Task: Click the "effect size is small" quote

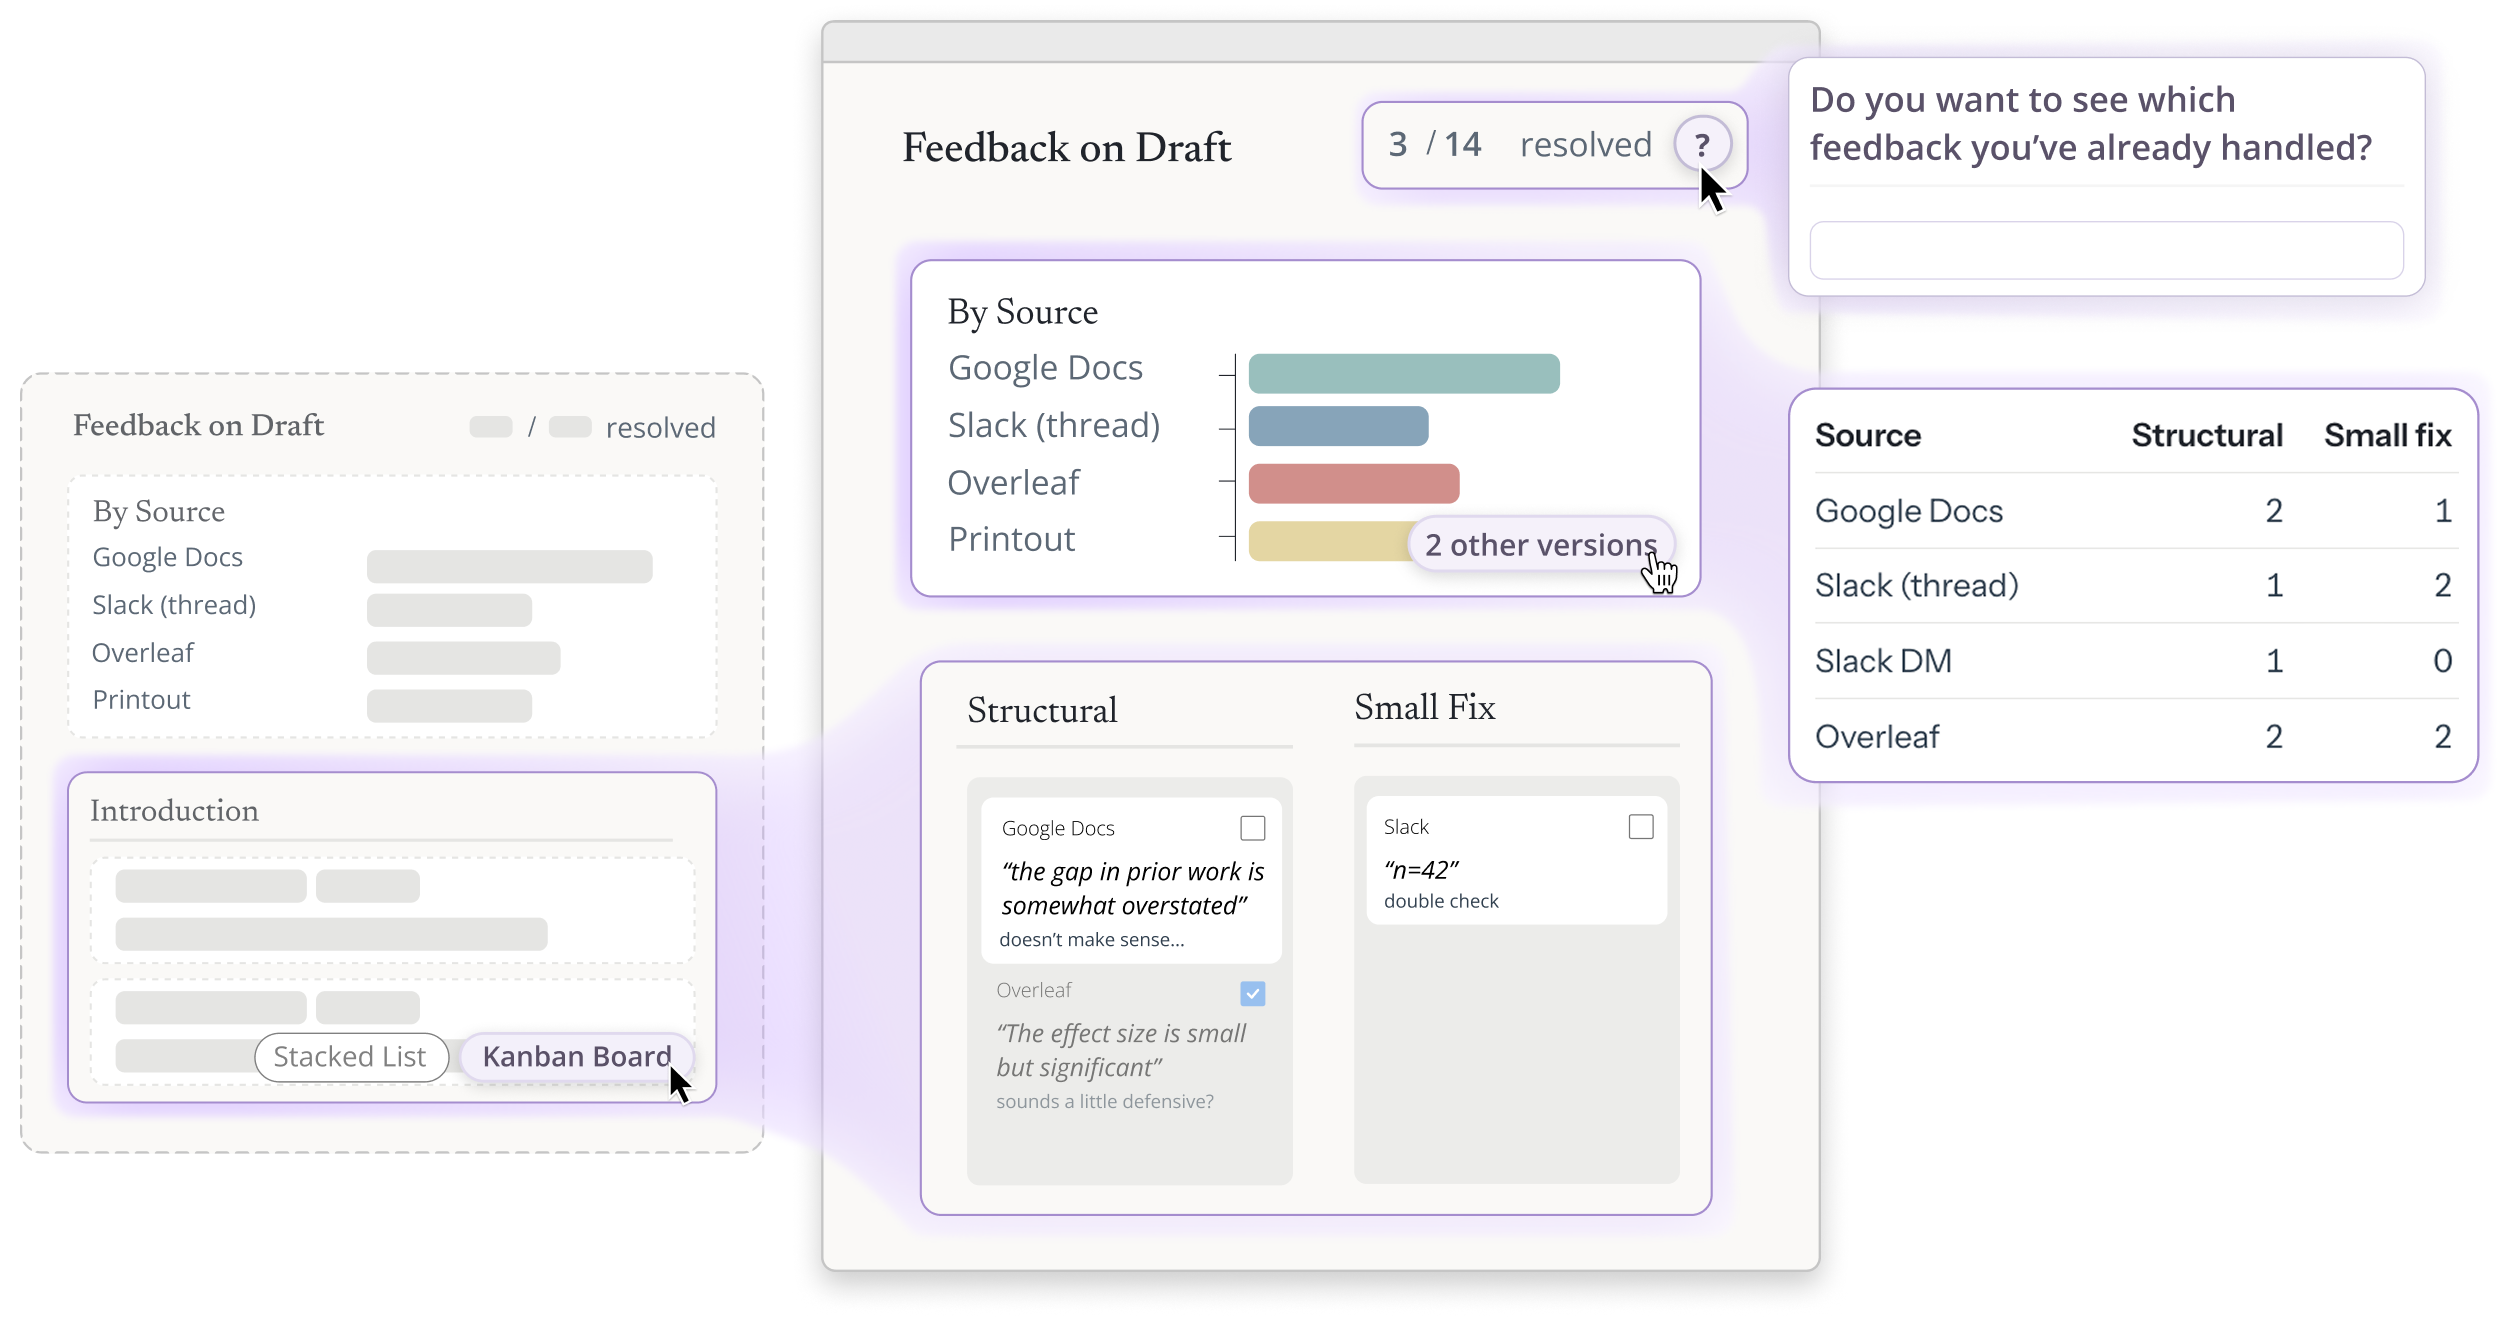Action: coord(1121,1051)
